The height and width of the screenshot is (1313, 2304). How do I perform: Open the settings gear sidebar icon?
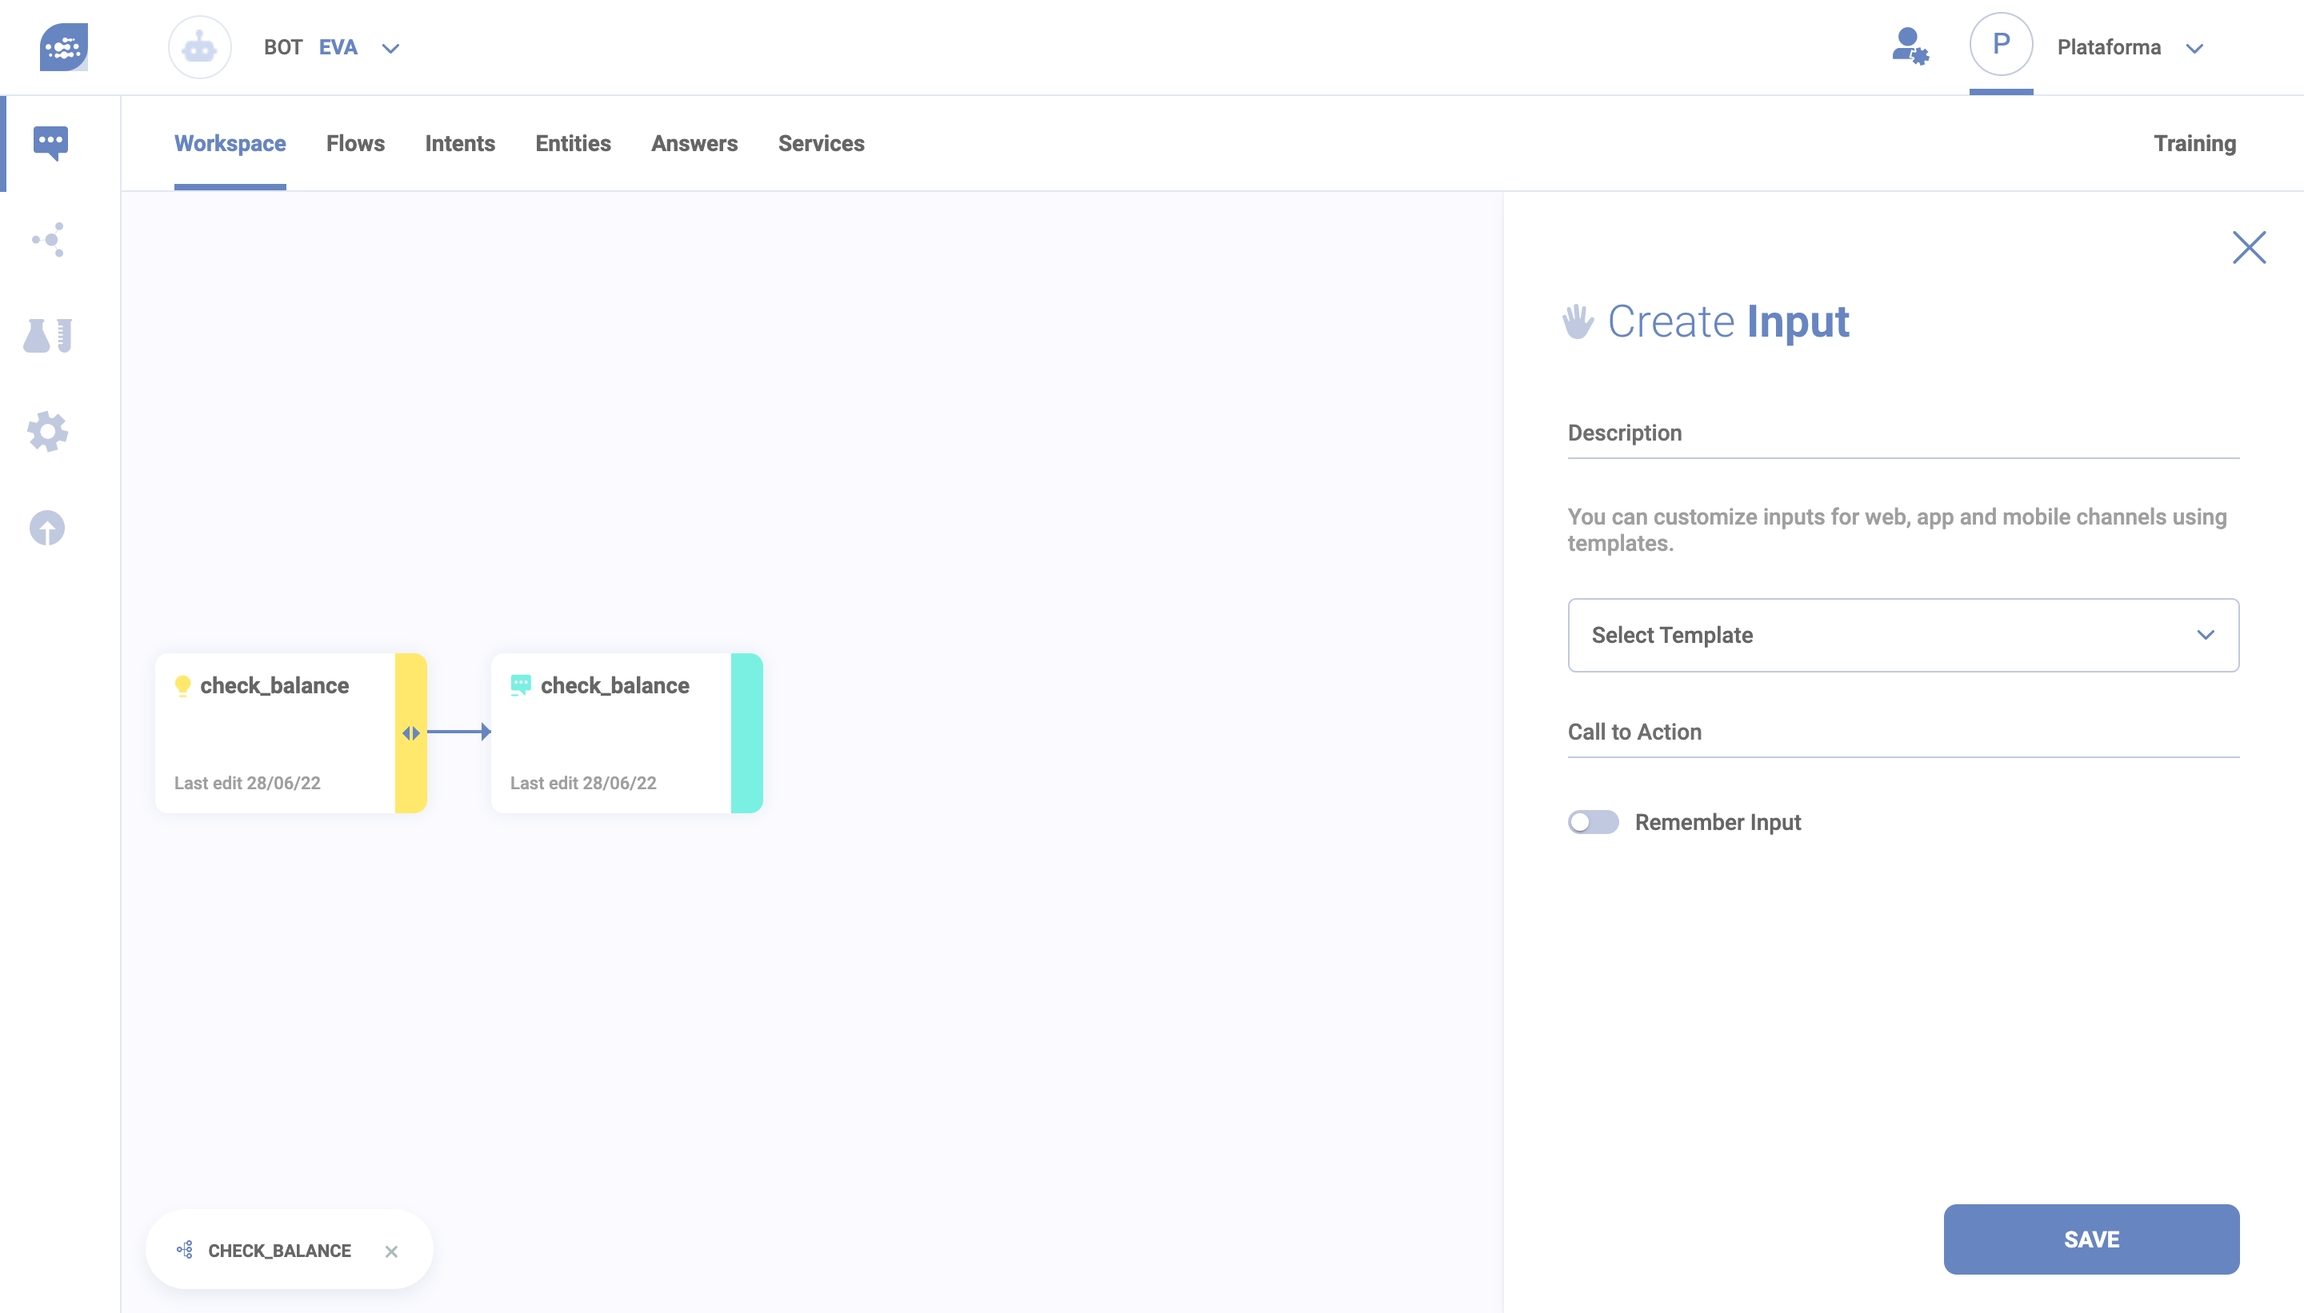(48, 432)
